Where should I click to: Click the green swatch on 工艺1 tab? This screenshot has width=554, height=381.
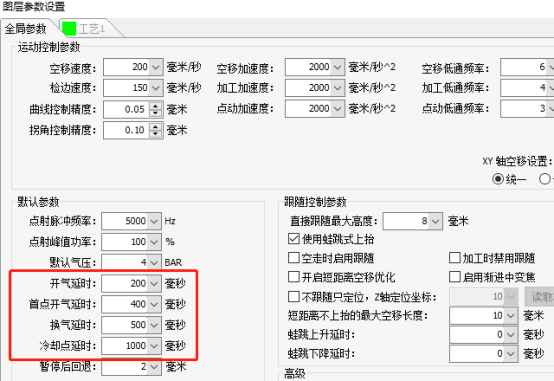point(69,29)
